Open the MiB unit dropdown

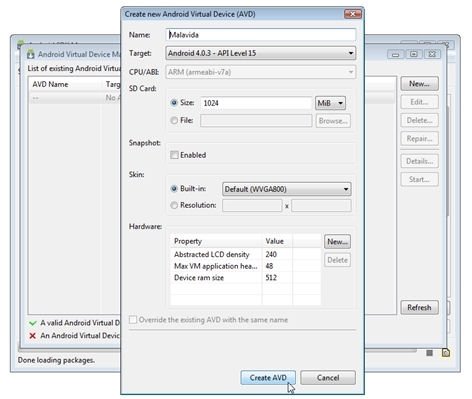(x=330, y=103)
